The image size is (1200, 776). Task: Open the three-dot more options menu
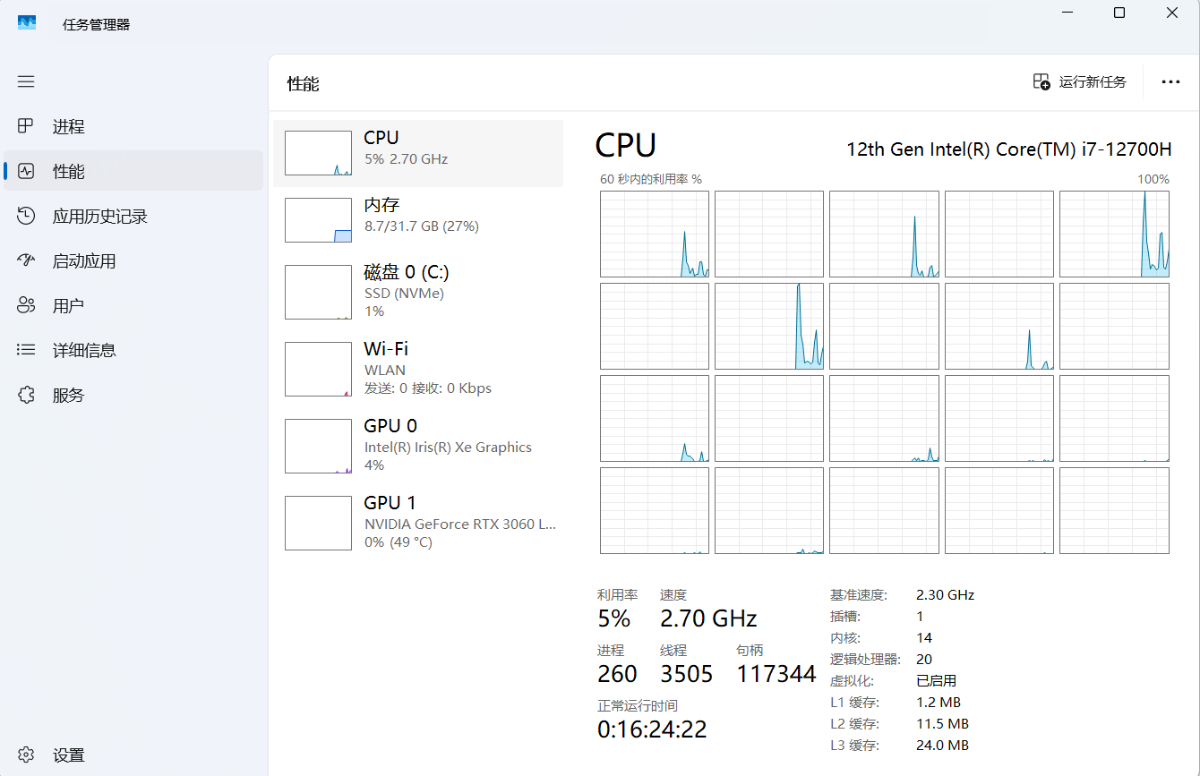(1171, 82)
